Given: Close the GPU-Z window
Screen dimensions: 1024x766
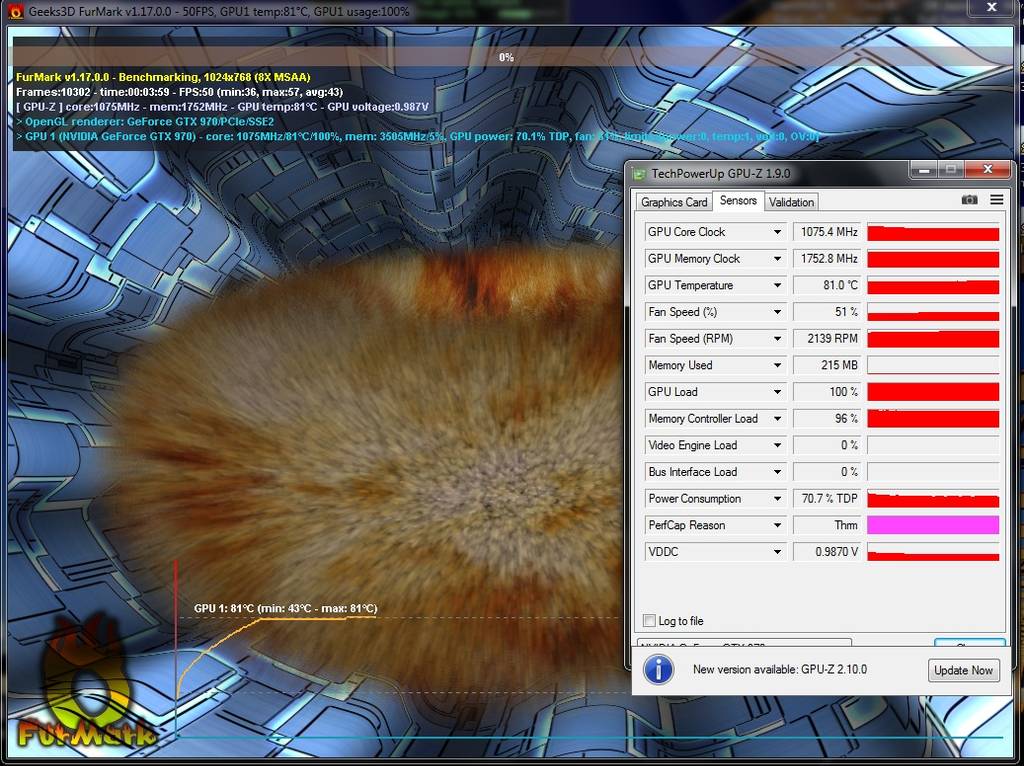Looking at the screenshot, I should [x=987, y=170].
